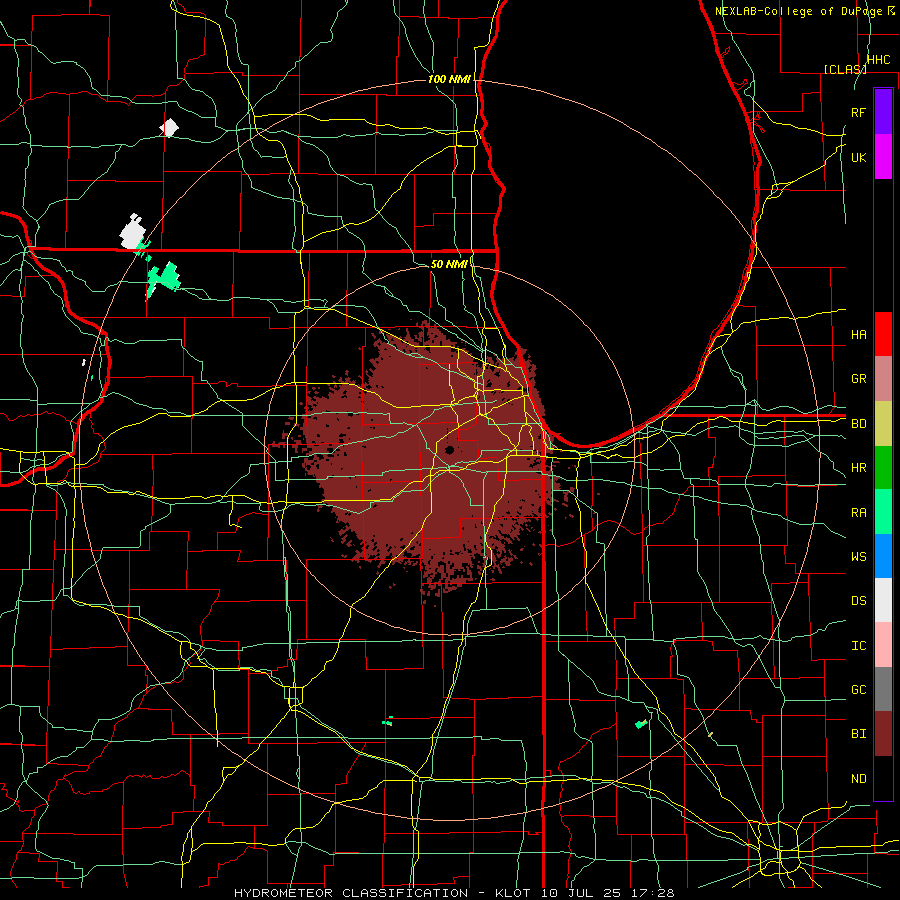
Task: Click the white DS legend swatch
Action: 883,600
